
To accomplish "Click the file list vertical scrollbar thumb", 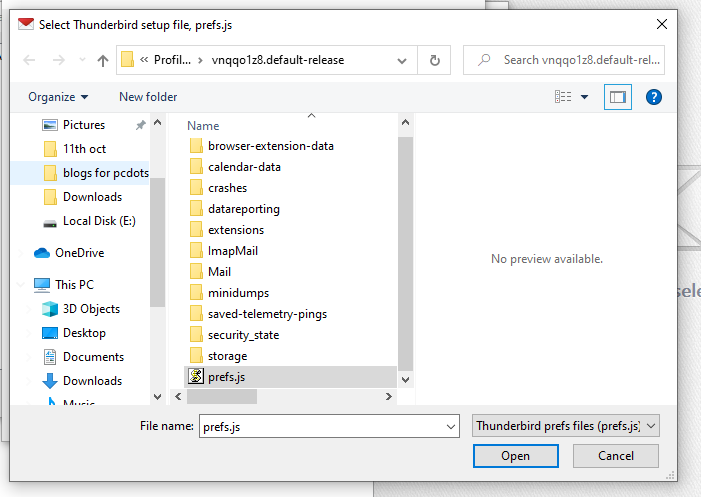I will (405, 254).
